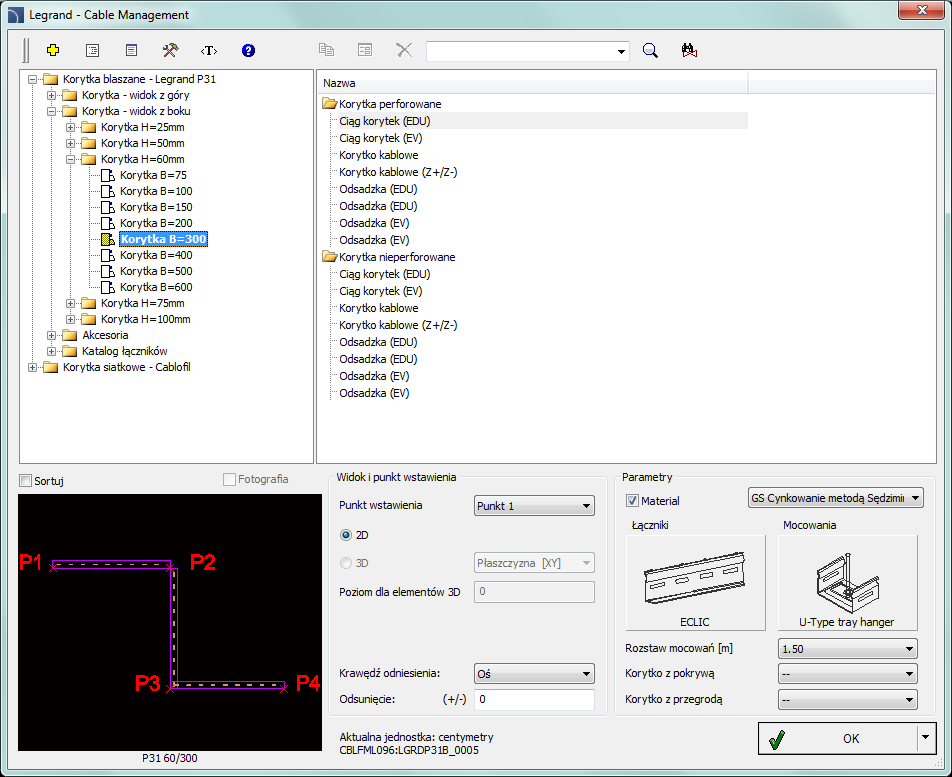952x777 pixels.
Task: Open the GS Cynkowanie material dropdown
Action: (836, 498)
